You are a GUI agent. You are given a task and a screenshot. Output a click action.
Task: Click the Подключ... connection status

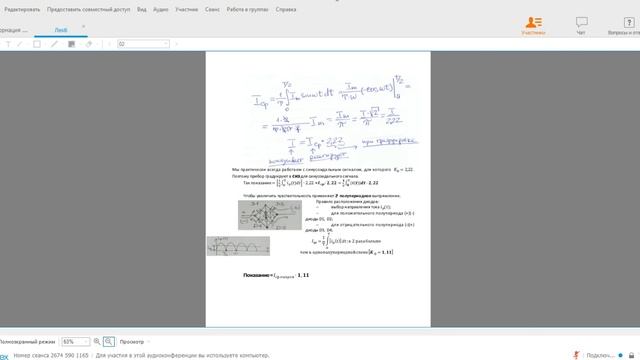[x=600, y=356]
